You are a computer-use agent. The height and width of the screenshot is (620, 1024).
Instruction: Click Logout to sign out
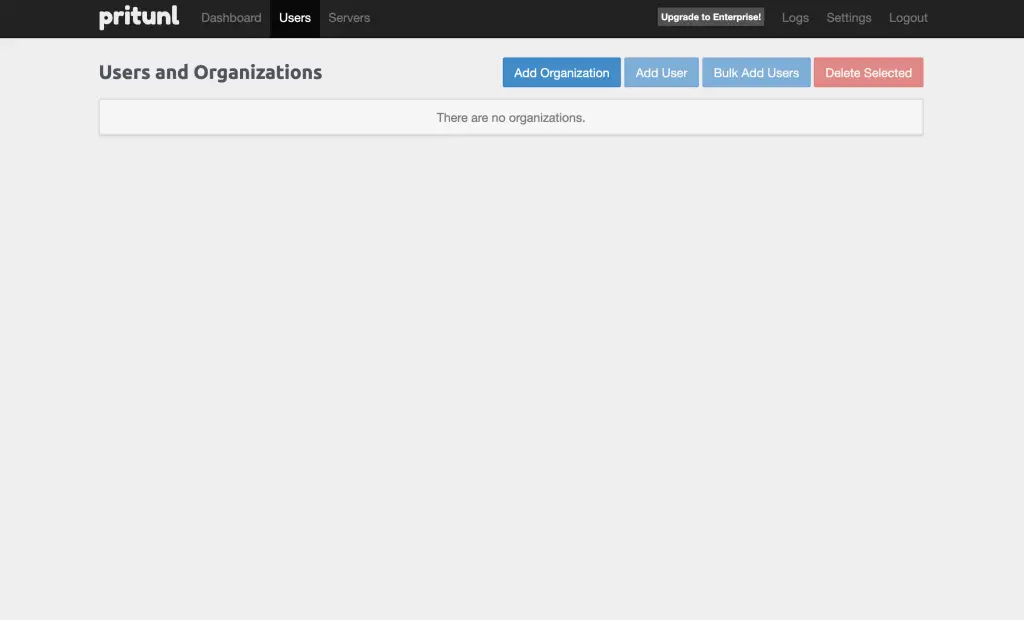[907, 17]
